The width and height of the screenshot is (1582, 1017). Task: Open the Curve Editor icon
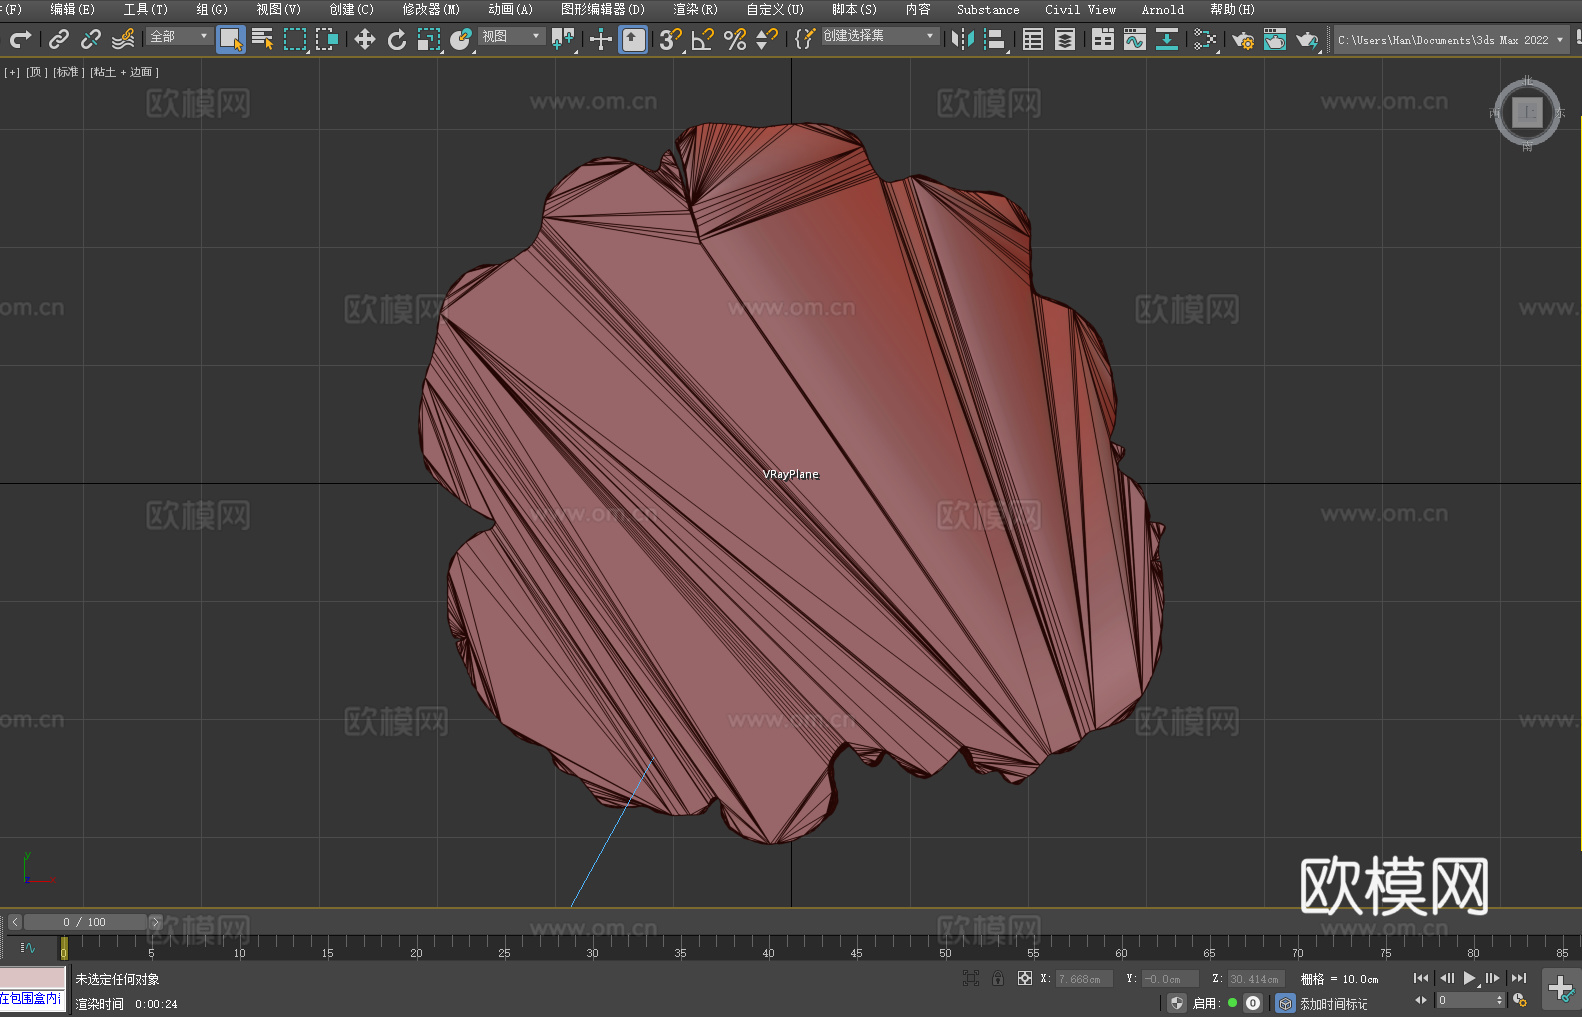tap(1135, 39)
